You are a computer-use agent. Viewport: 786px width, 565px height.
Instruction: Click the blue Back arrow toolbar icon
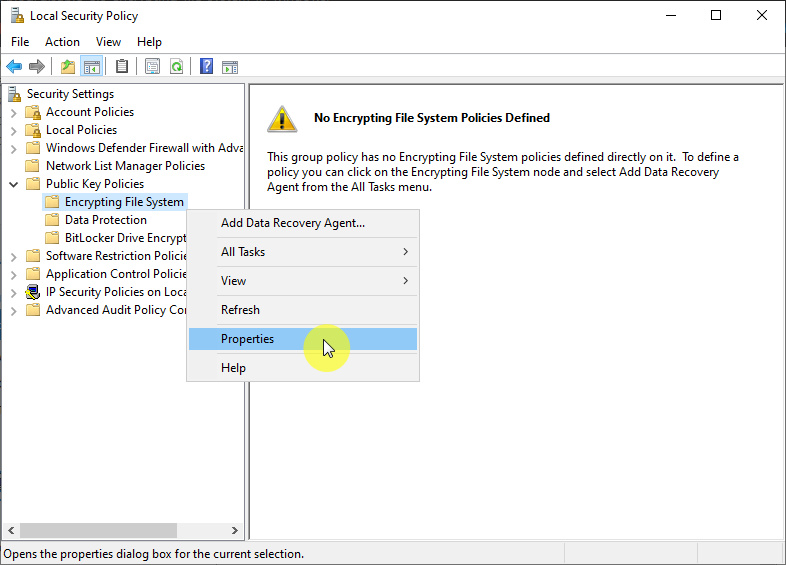pyautogui.click(x=14, y=67)
